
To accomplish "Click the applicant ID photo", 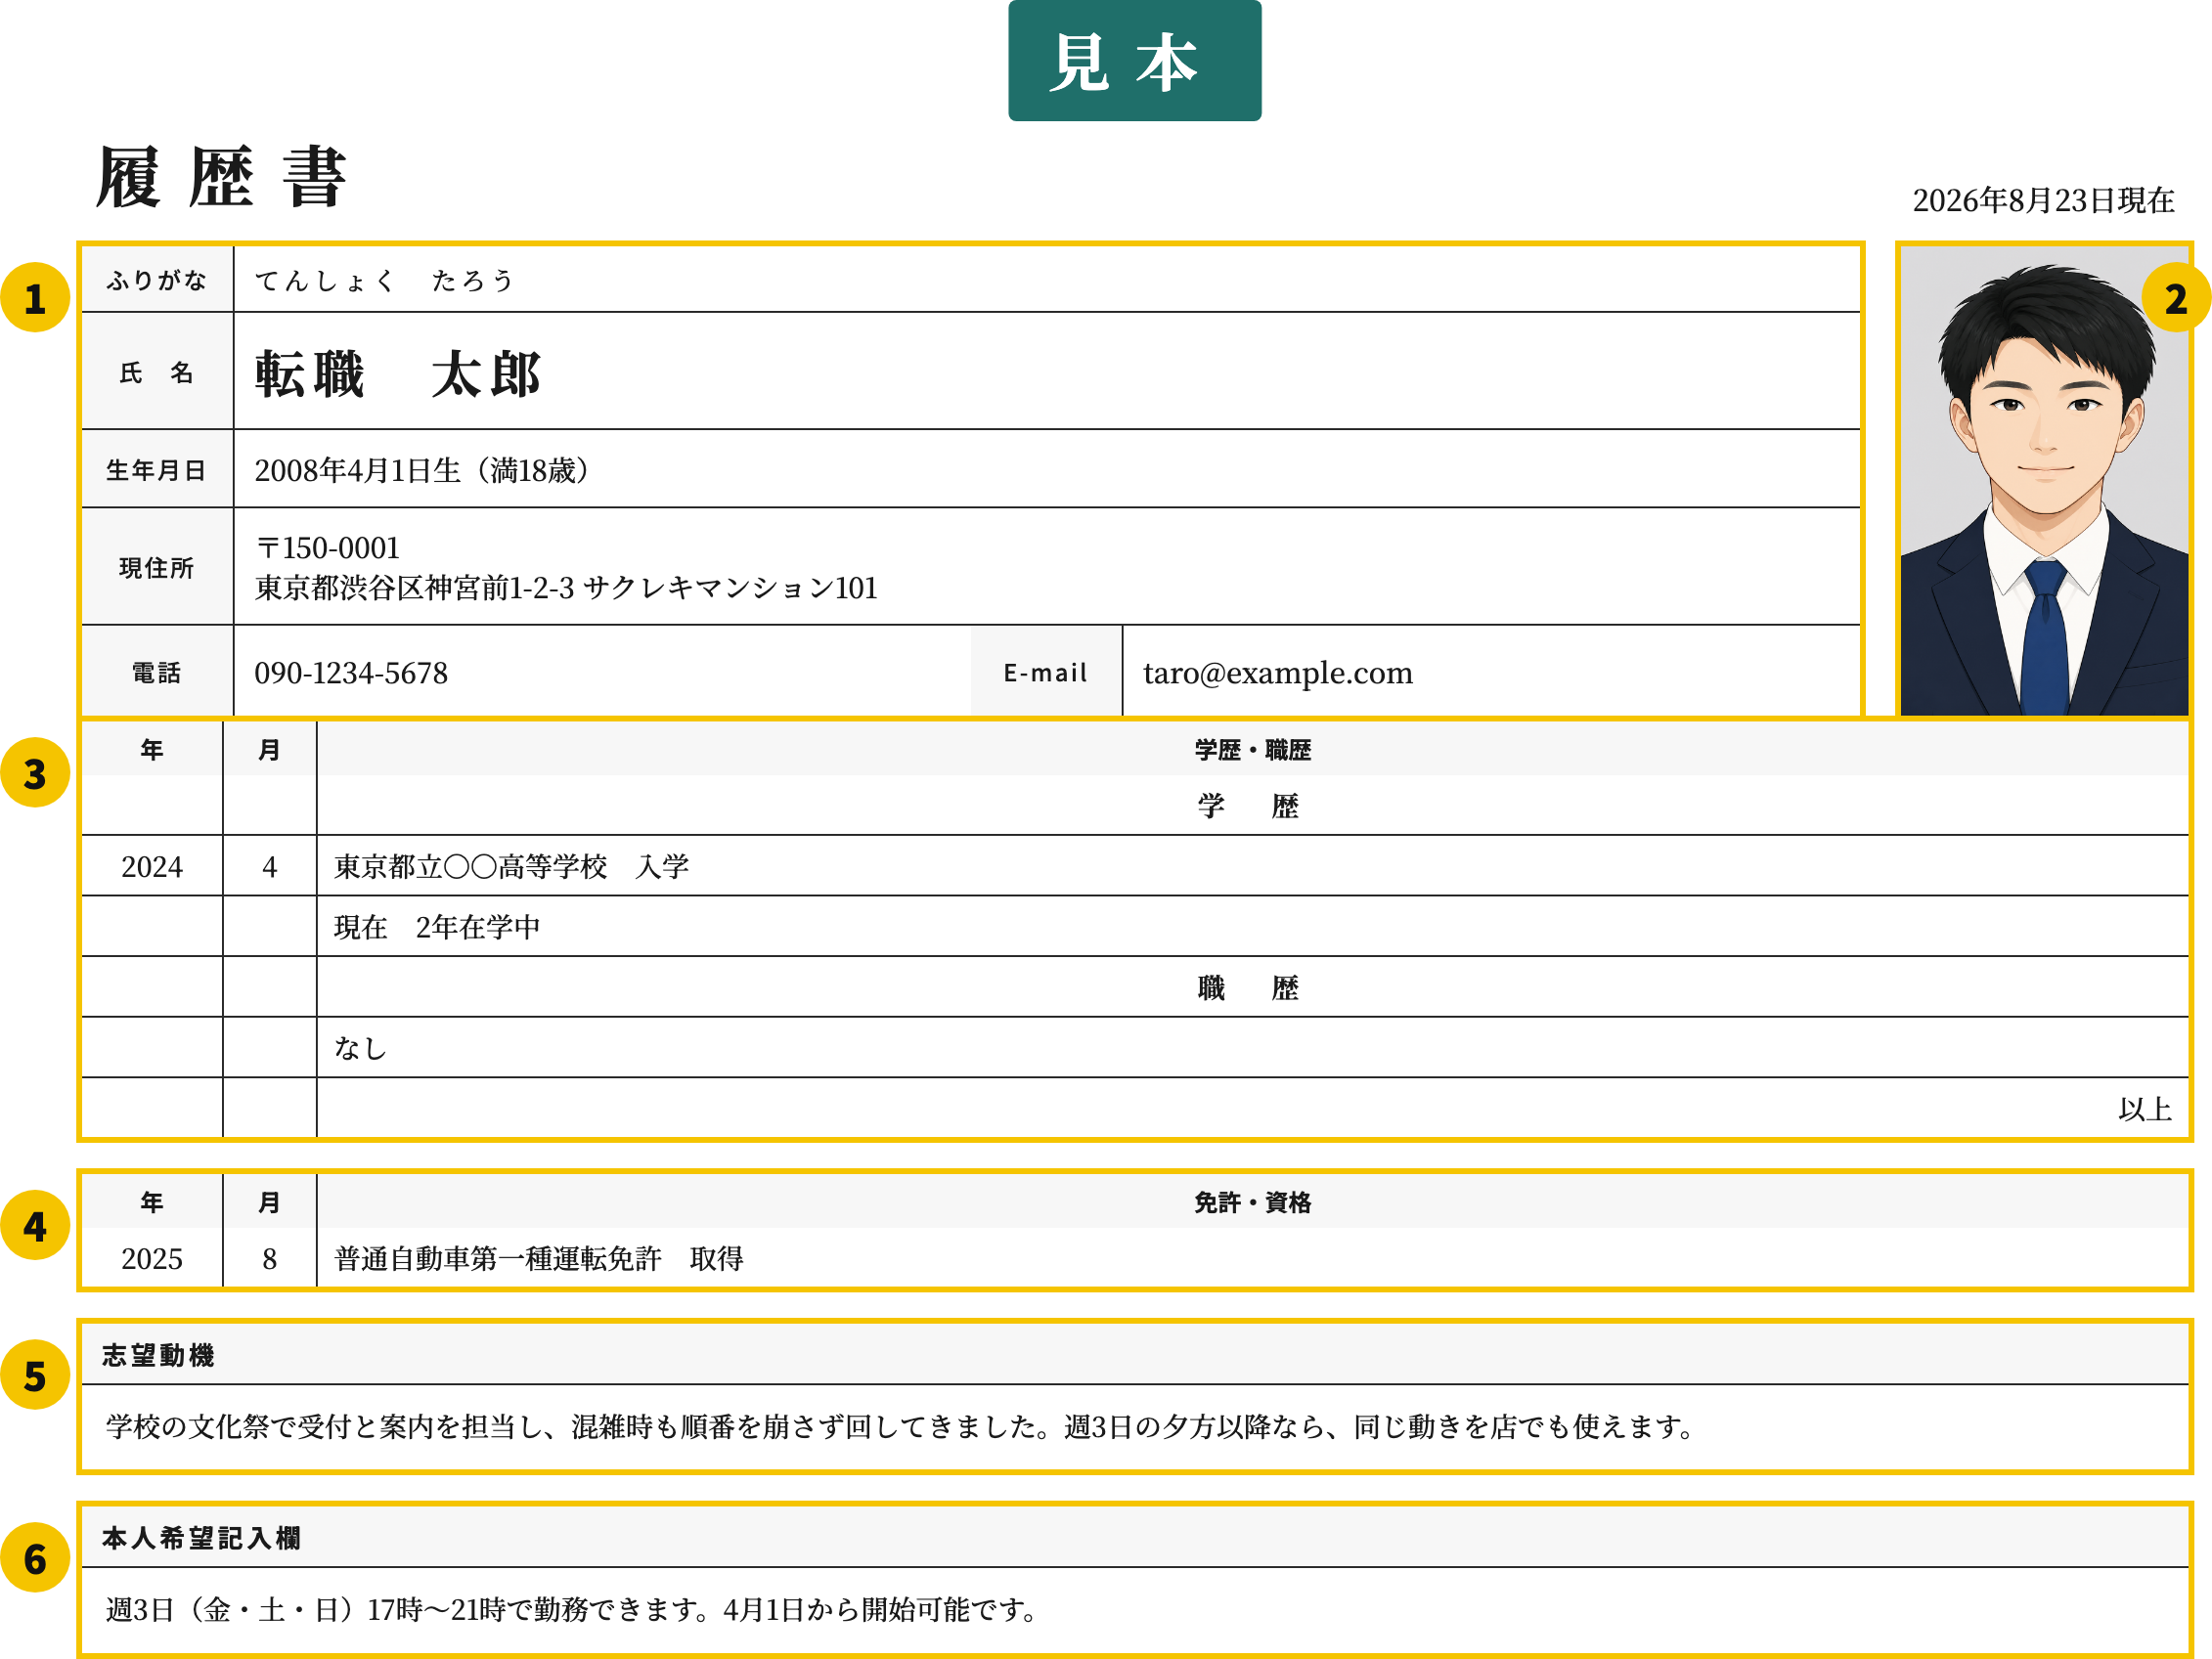I will [2044, 481].
